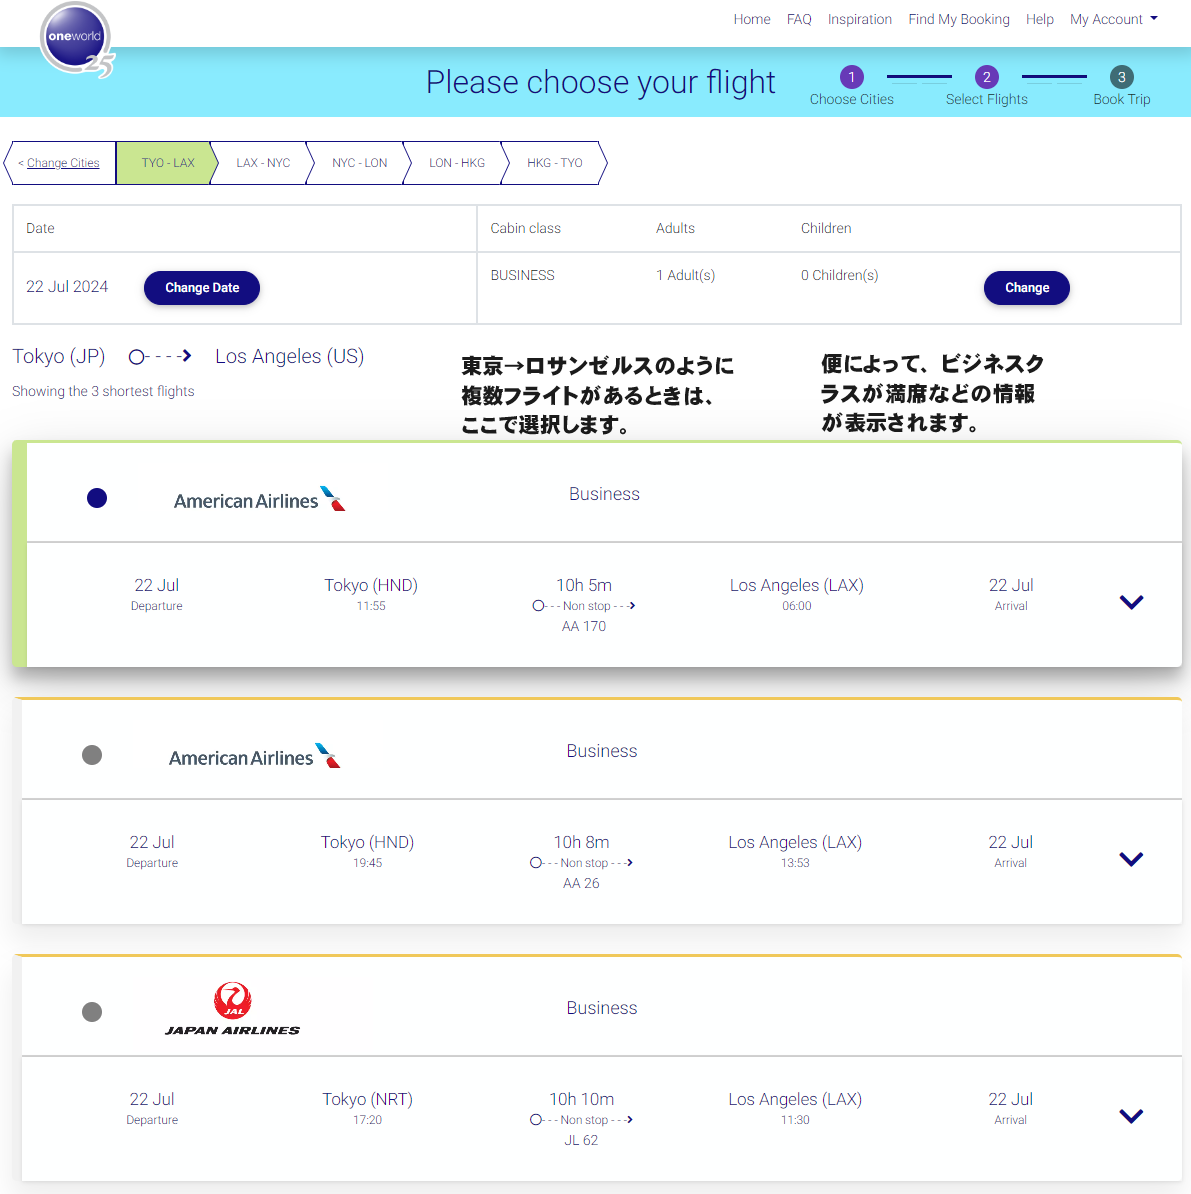Expand details for flight AA 170
Image resolution: width=1191 pixels, height=1194 pixels.
pos(1132,602)
